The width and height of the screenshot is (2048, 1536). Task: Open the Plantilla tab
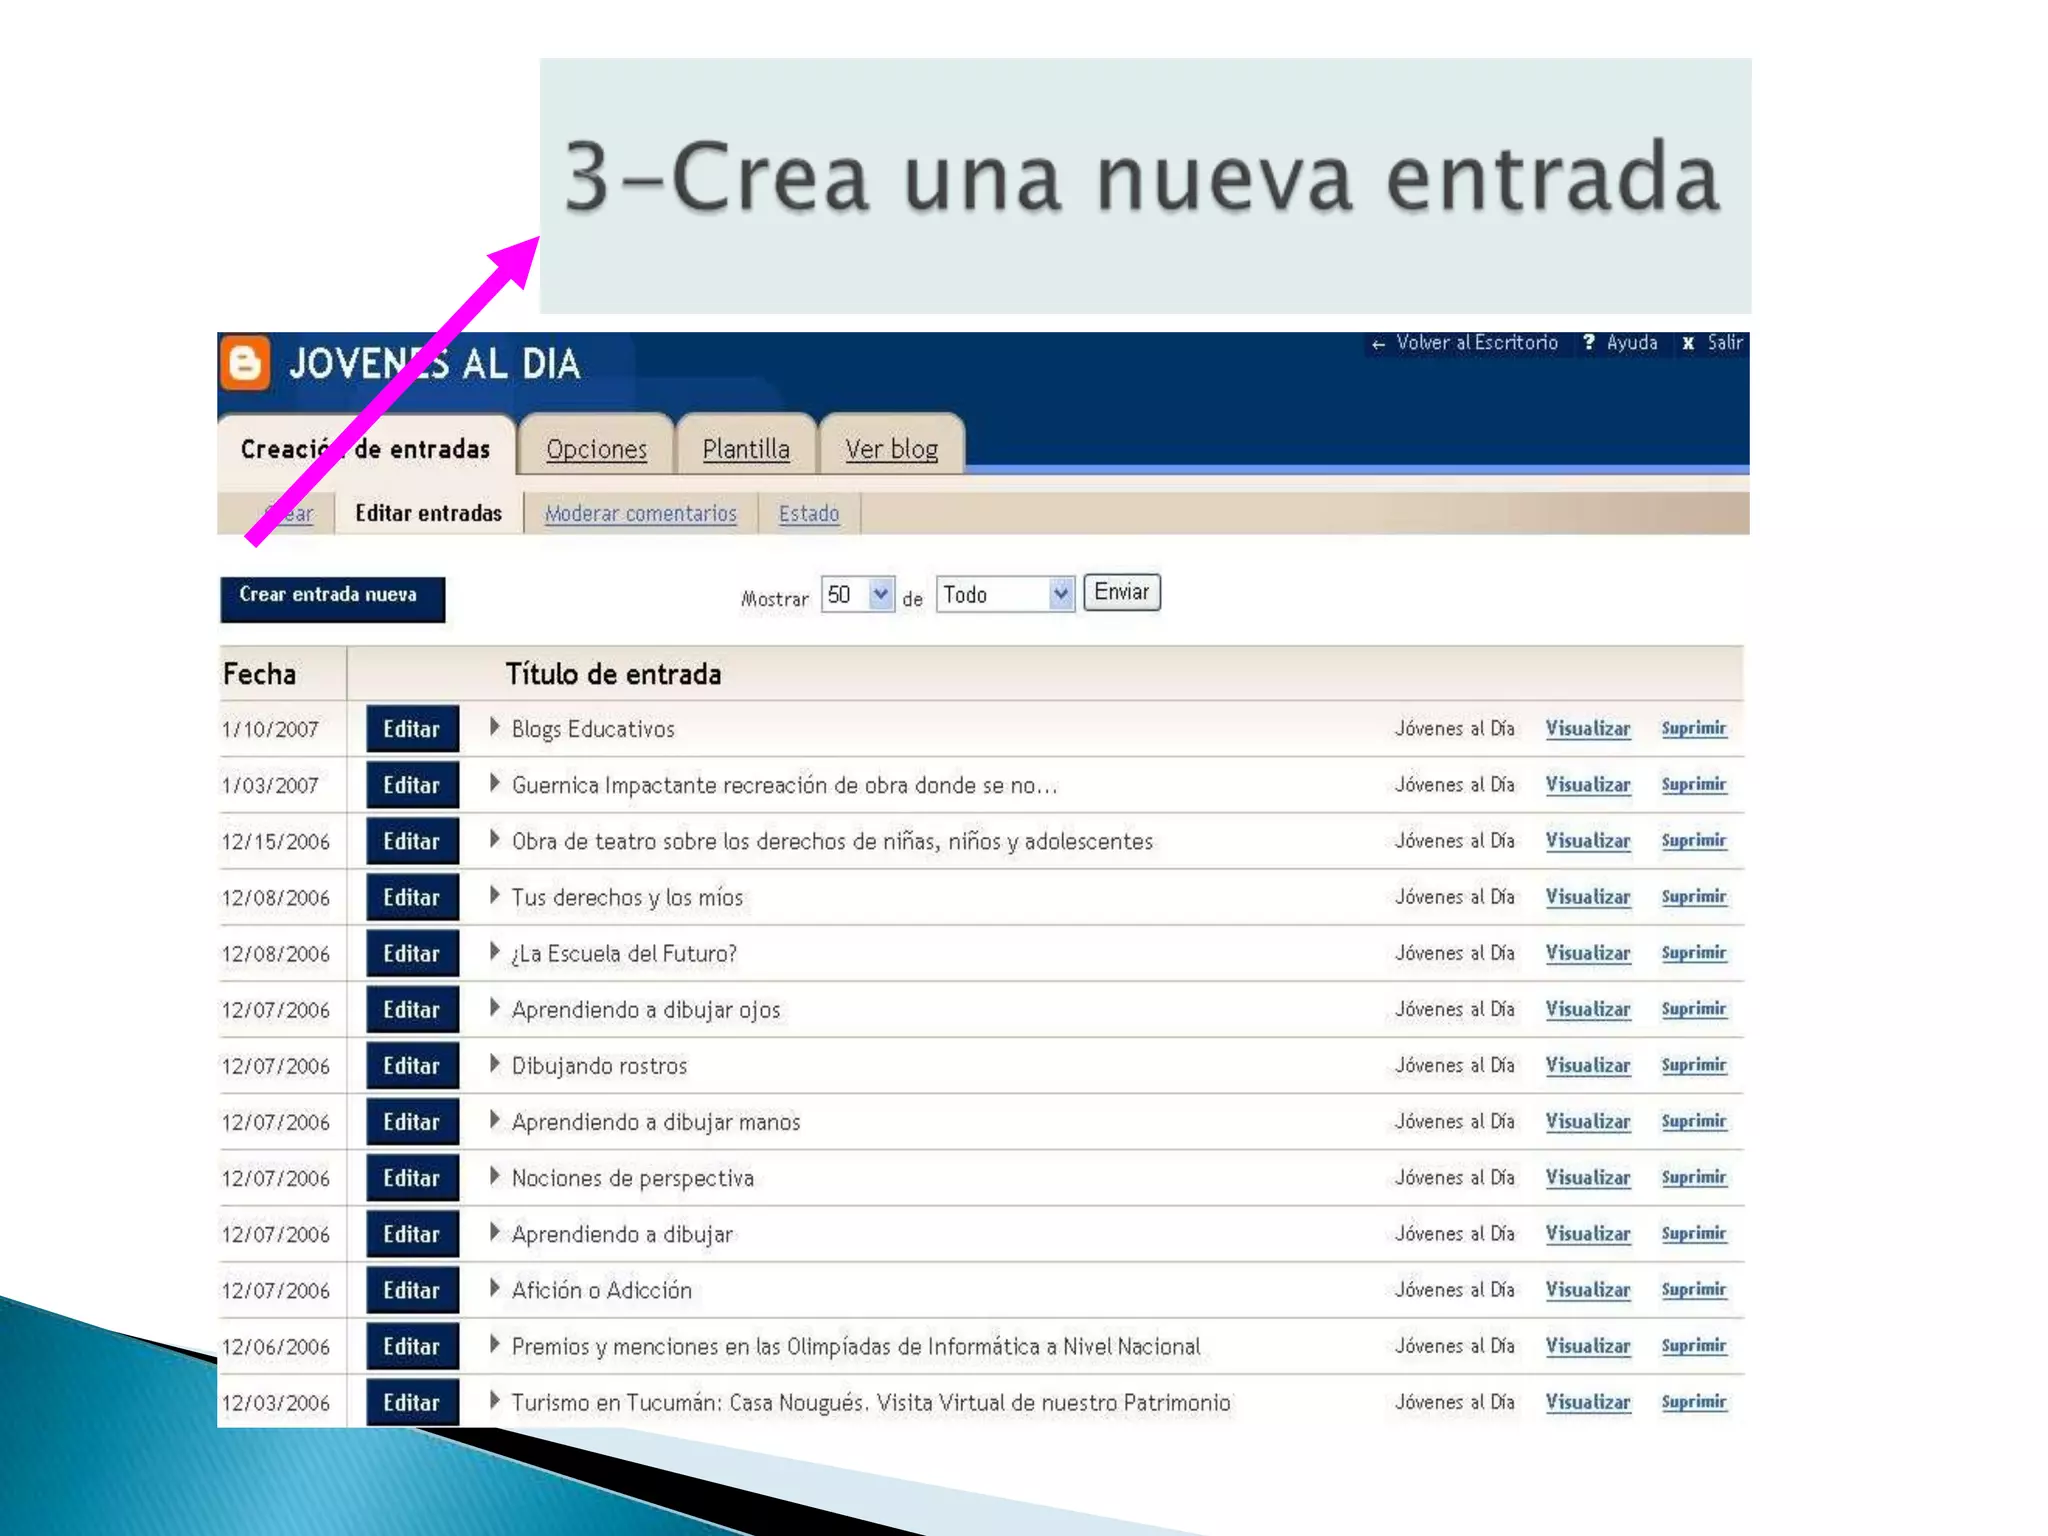coord(746,449)
